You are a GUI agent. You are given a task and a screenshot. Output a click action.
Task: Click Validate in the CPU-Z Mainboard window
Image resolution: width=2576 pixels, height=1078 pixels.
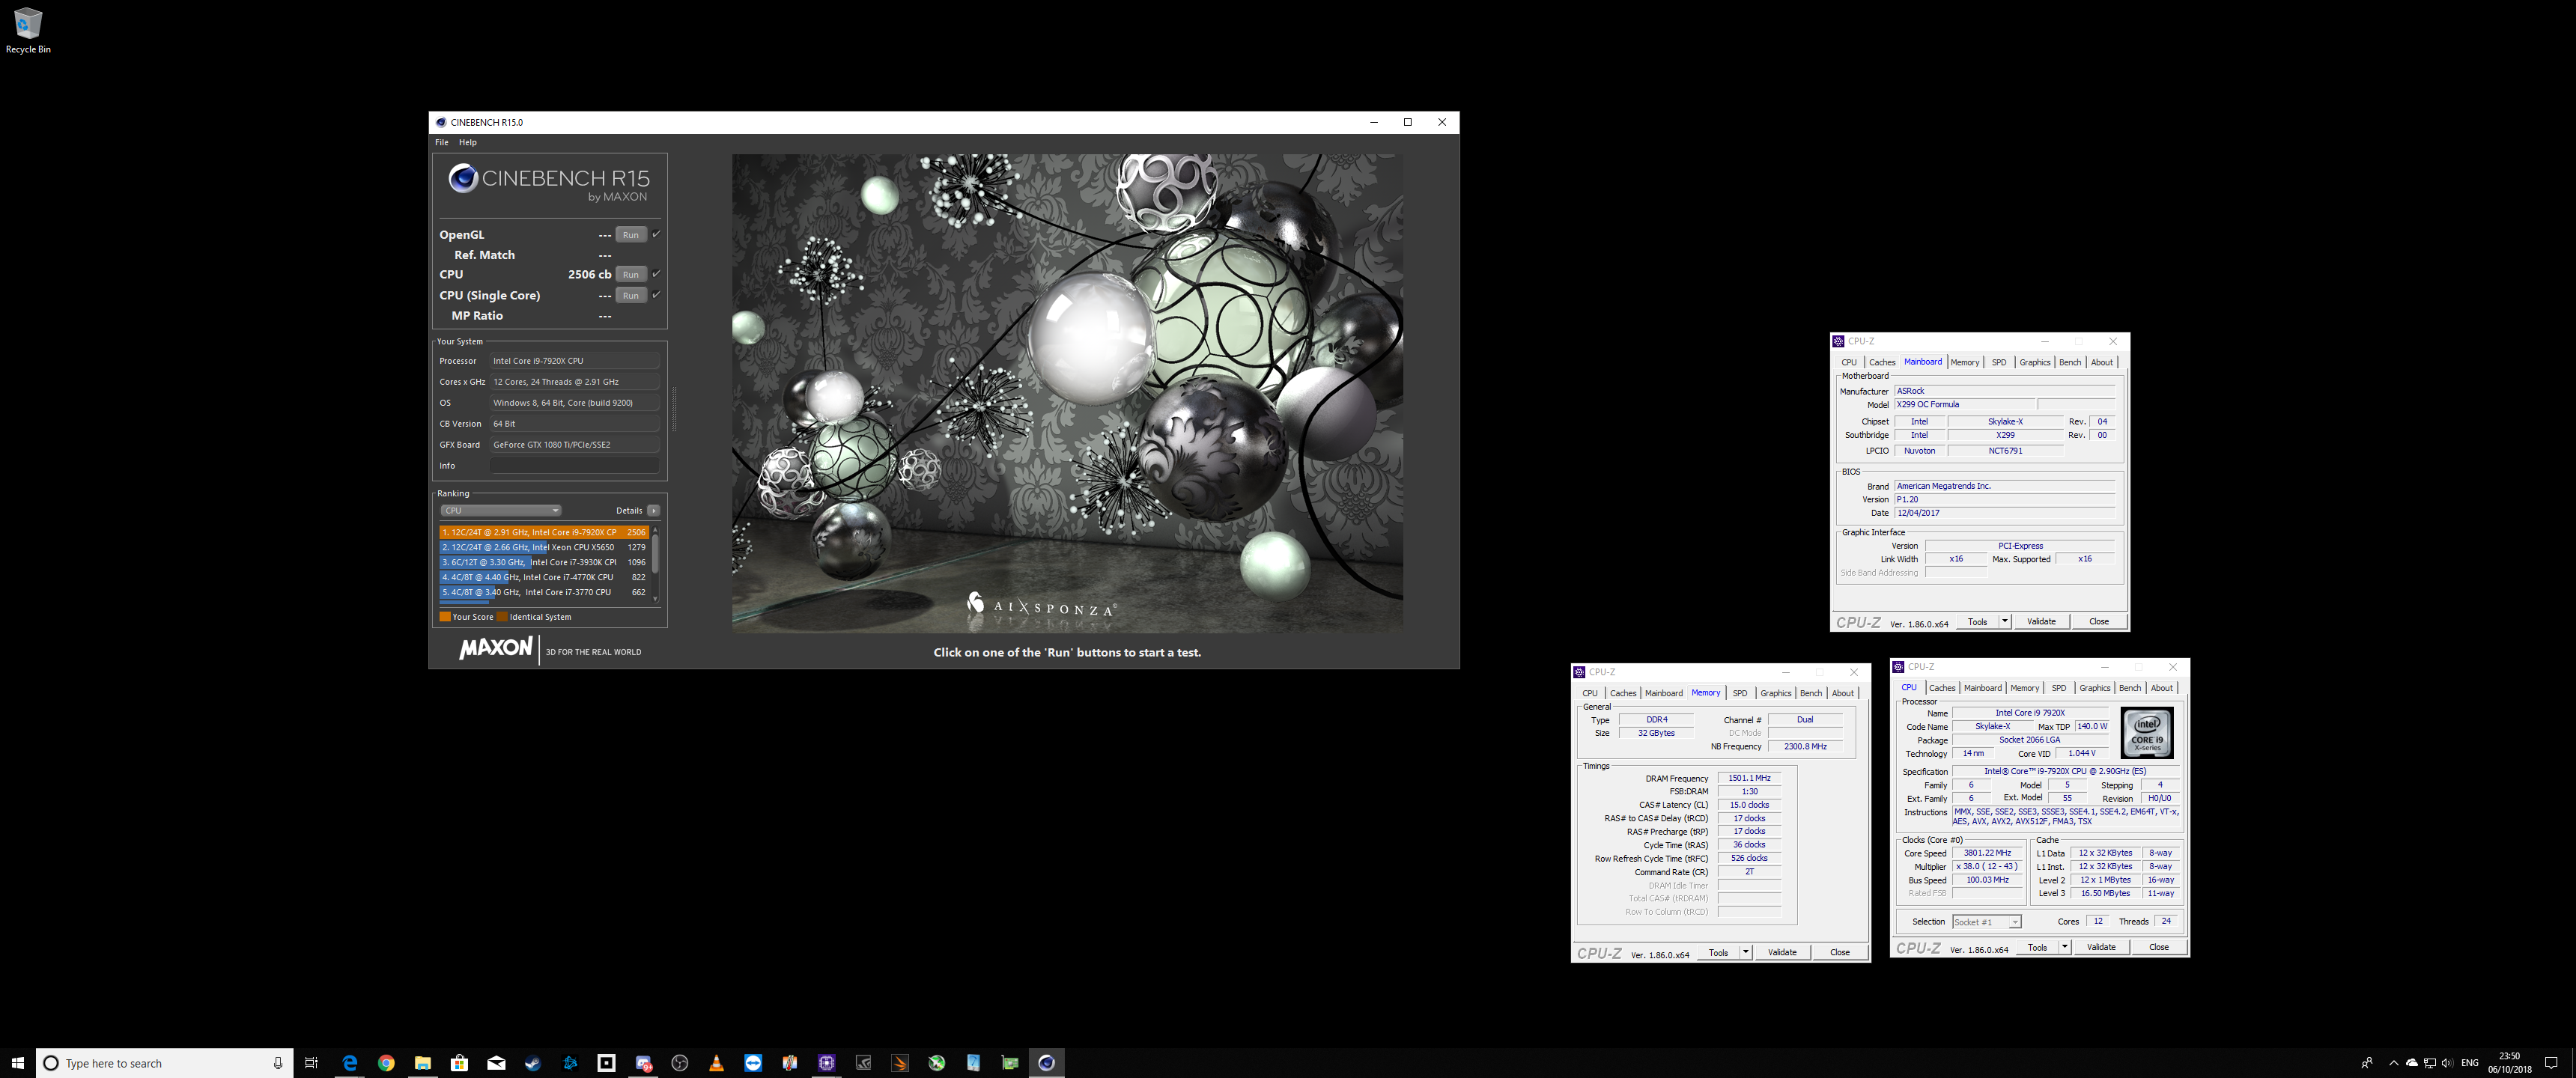click(2041, 621)
